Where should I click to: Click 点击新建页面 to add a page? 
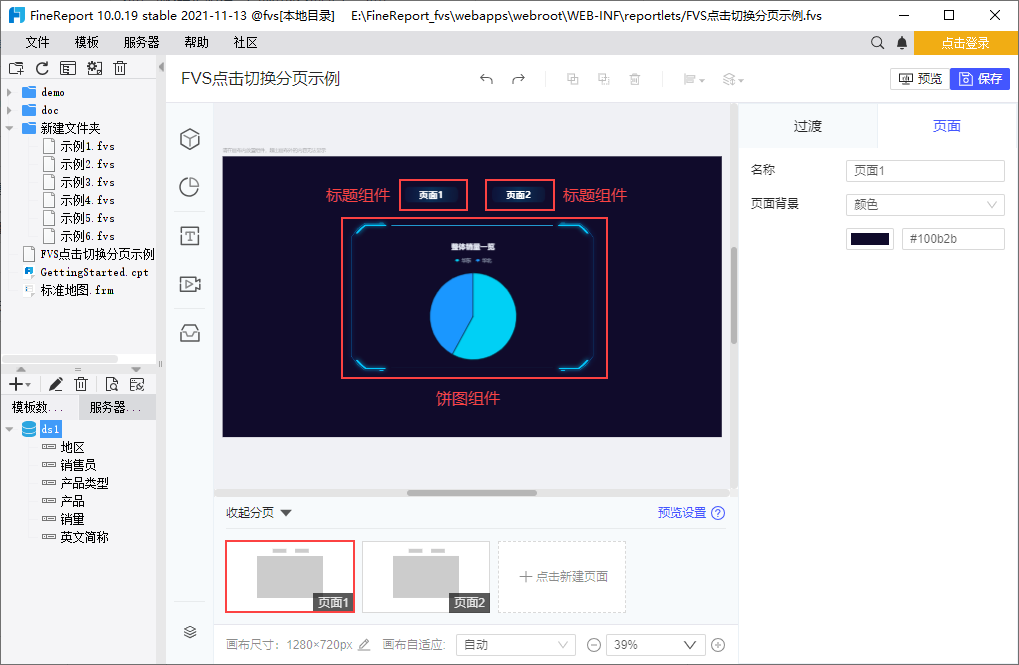562,577
